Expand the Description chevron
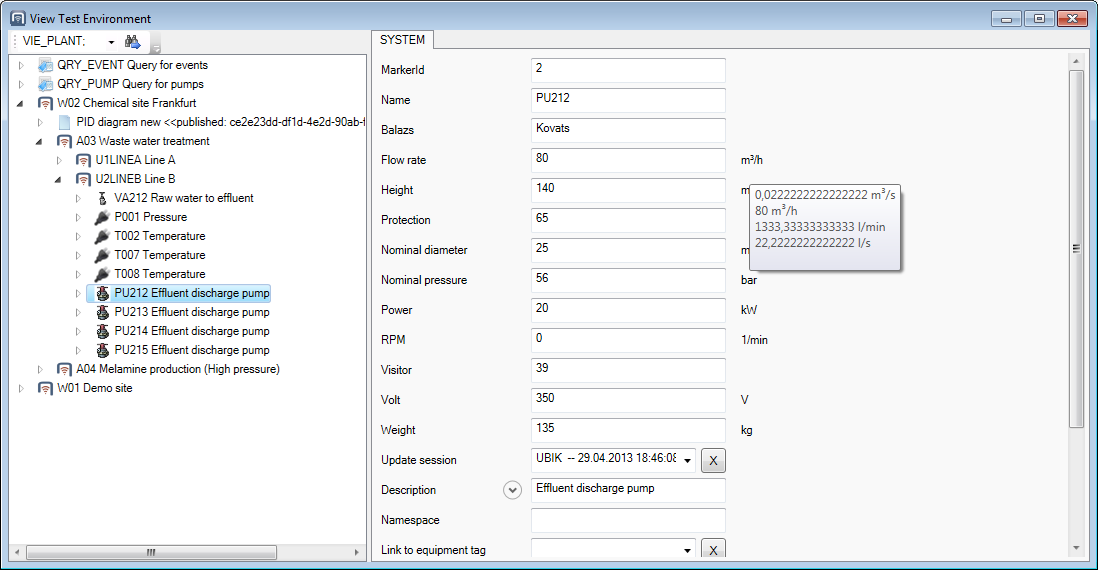The width and height of the screenshot is (1098, 570). pos(513,490)
